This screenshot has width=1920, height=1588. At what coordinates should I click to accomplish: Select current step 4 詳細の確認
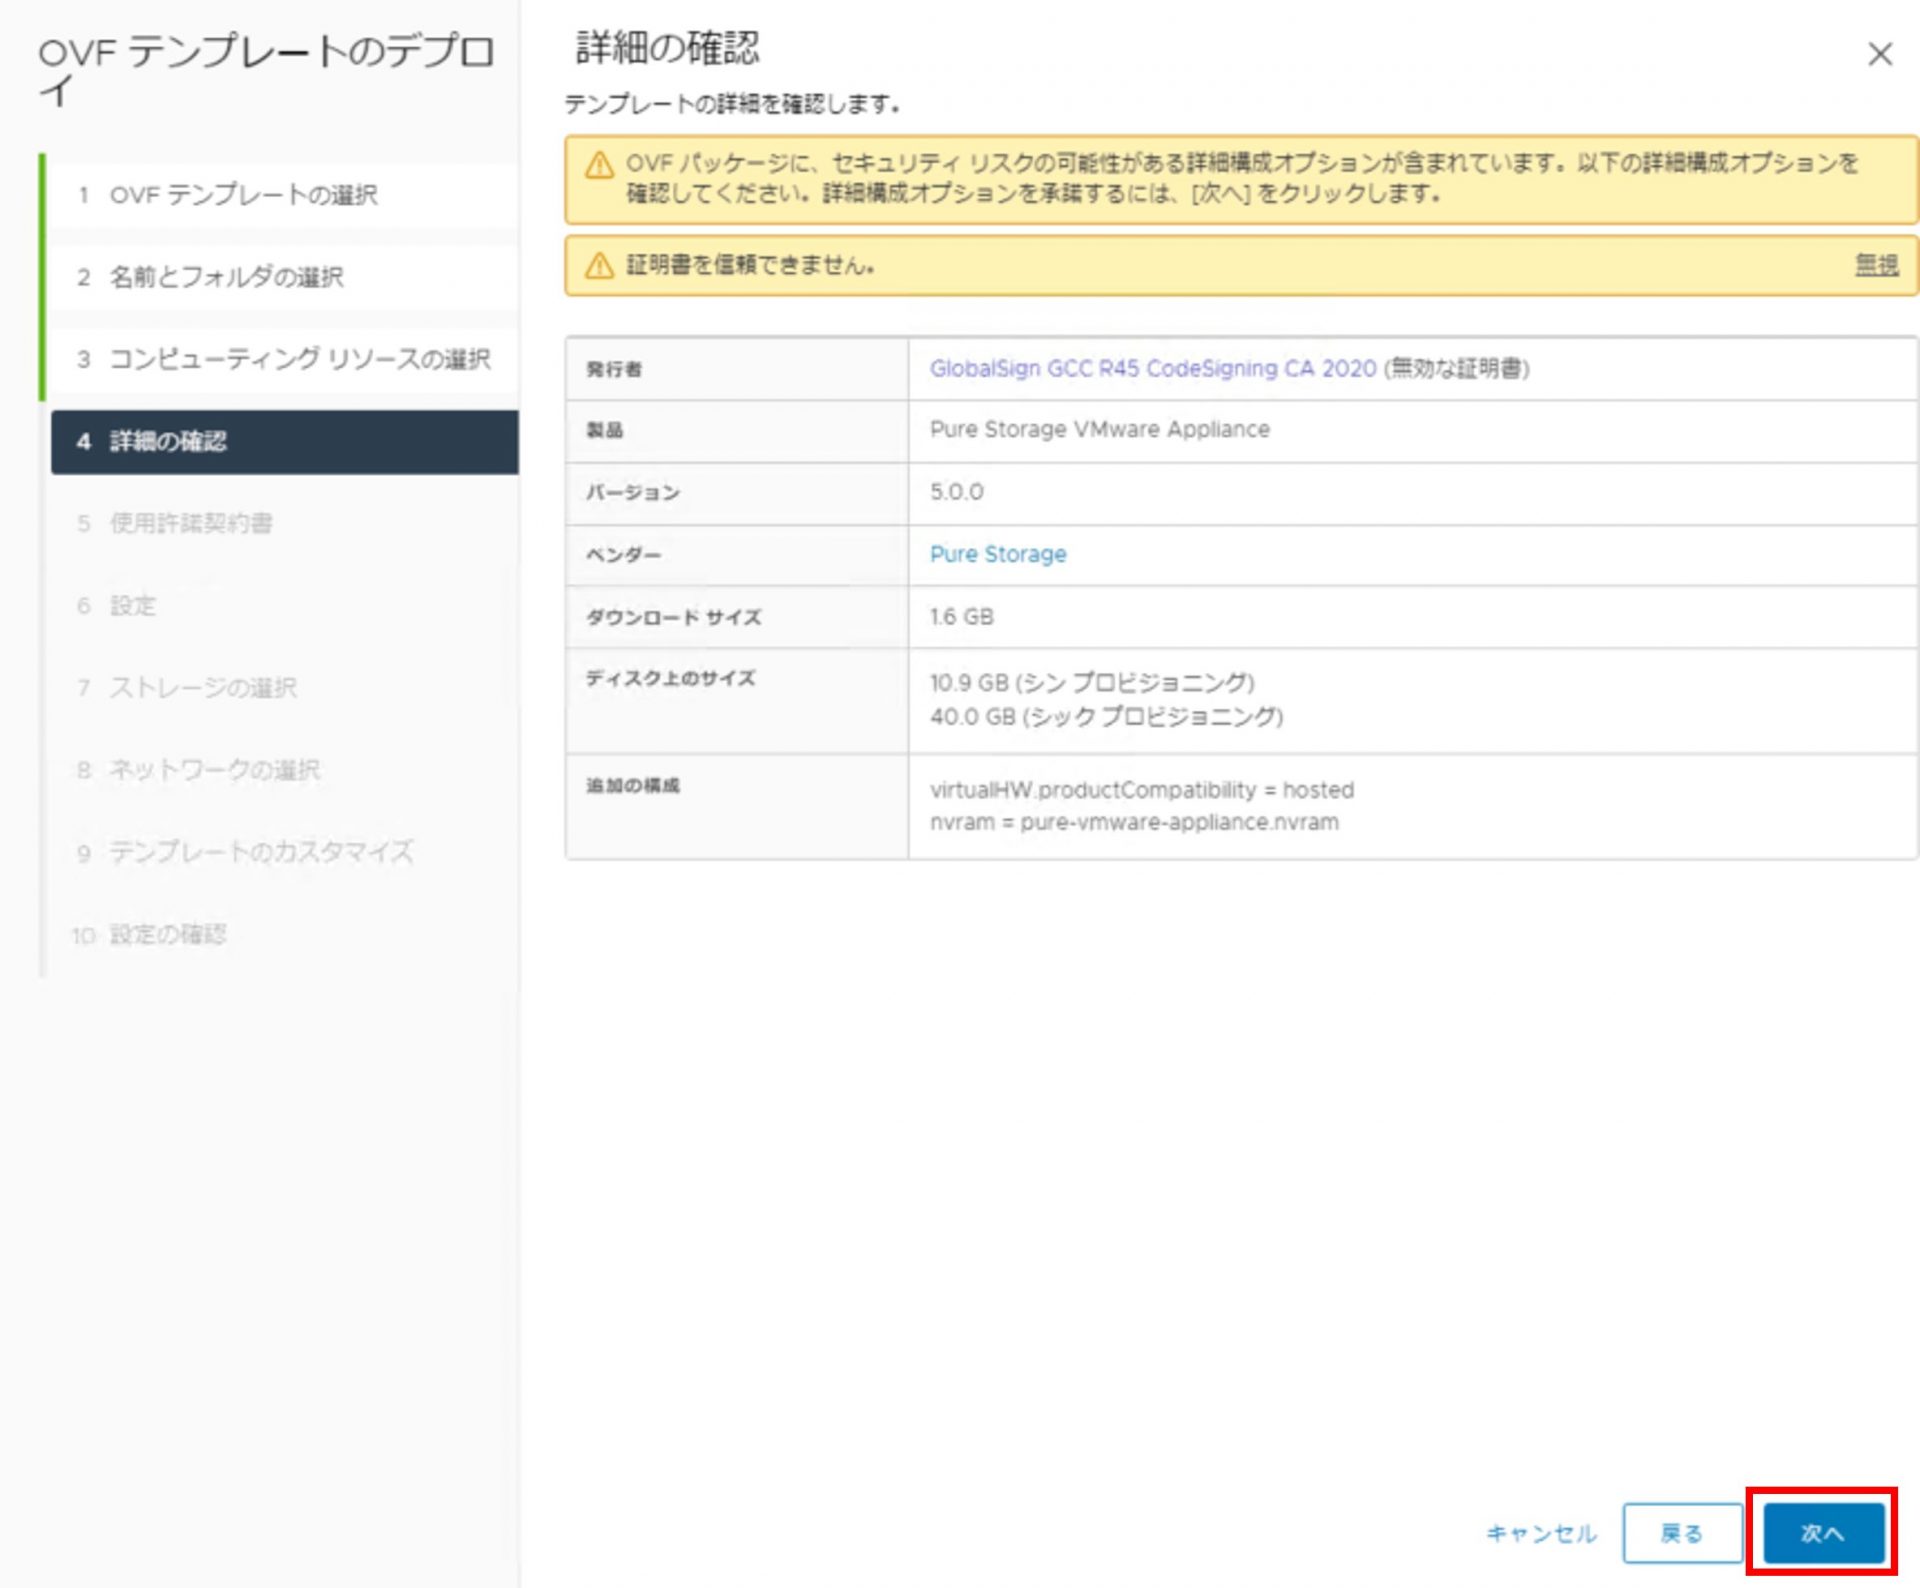(168, 441)
